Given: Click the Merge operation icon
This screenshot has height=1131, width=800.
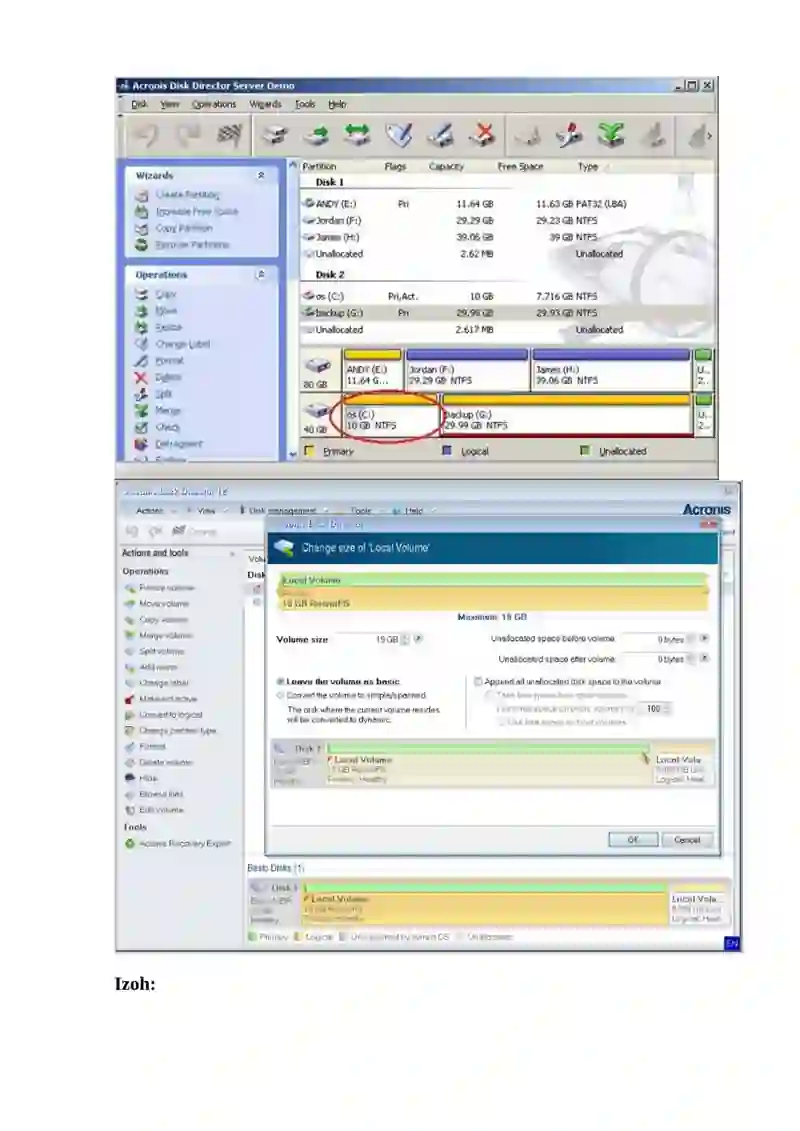Looking at the screenshot, I should pos(141,410).
